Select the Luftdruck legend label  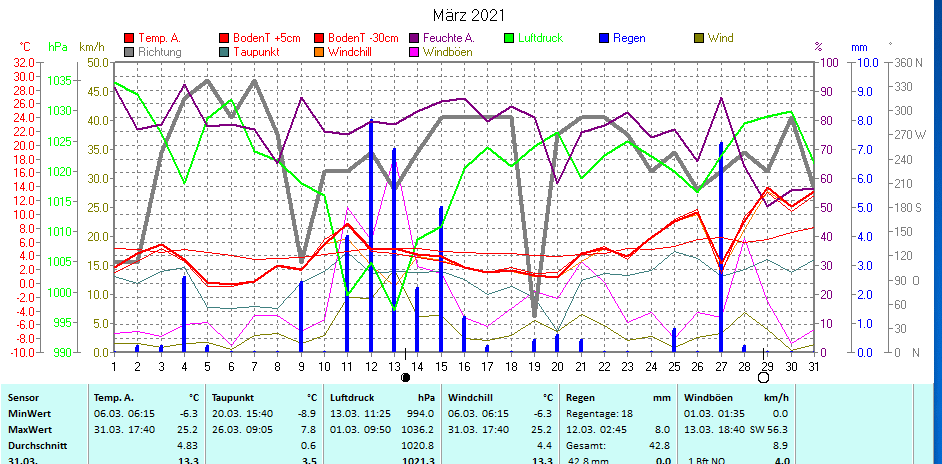coord(541,38)
